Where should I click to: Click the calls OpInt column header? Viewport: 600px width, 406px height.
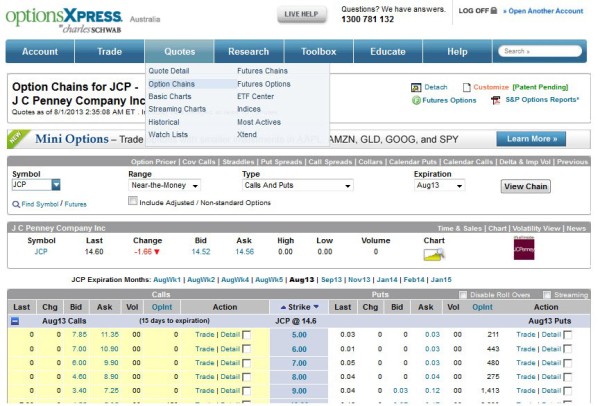coord(162,307)
